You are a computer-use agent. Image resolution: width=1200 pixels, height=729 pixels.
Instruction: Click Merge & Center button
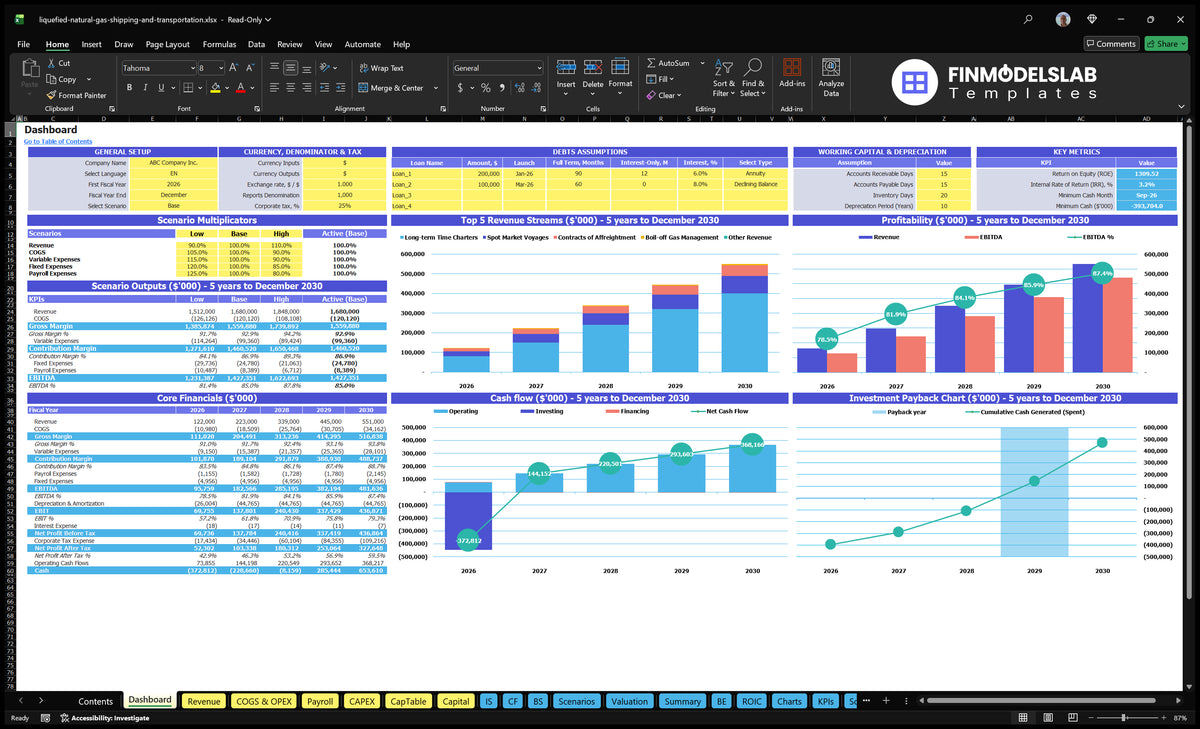pyautogui.click(x=390, y=88)
